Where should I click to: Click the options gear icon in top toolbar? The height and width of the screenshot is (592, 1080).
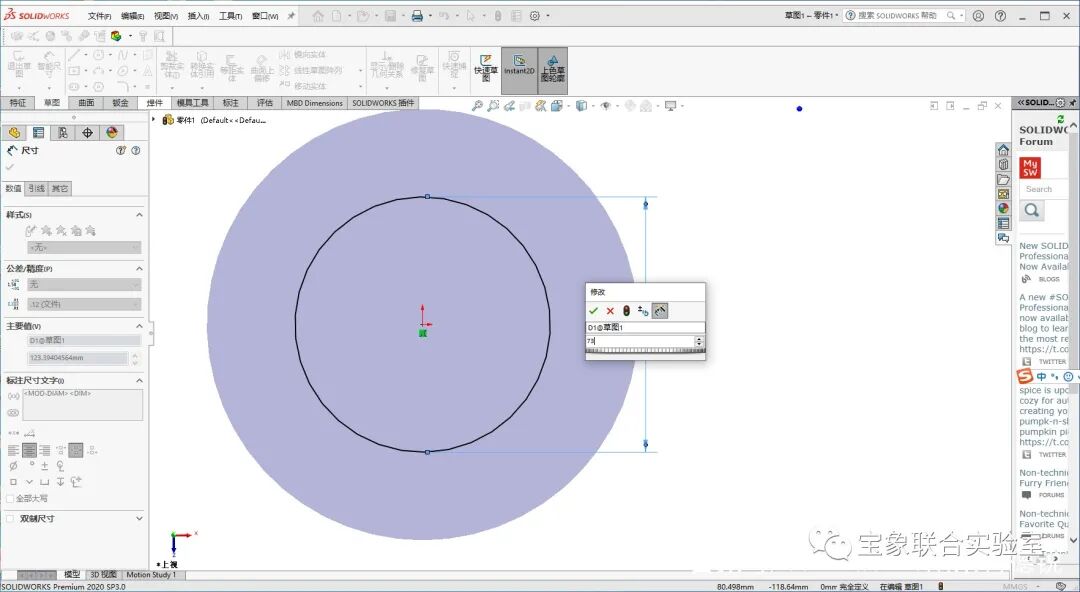coord(535,16)
